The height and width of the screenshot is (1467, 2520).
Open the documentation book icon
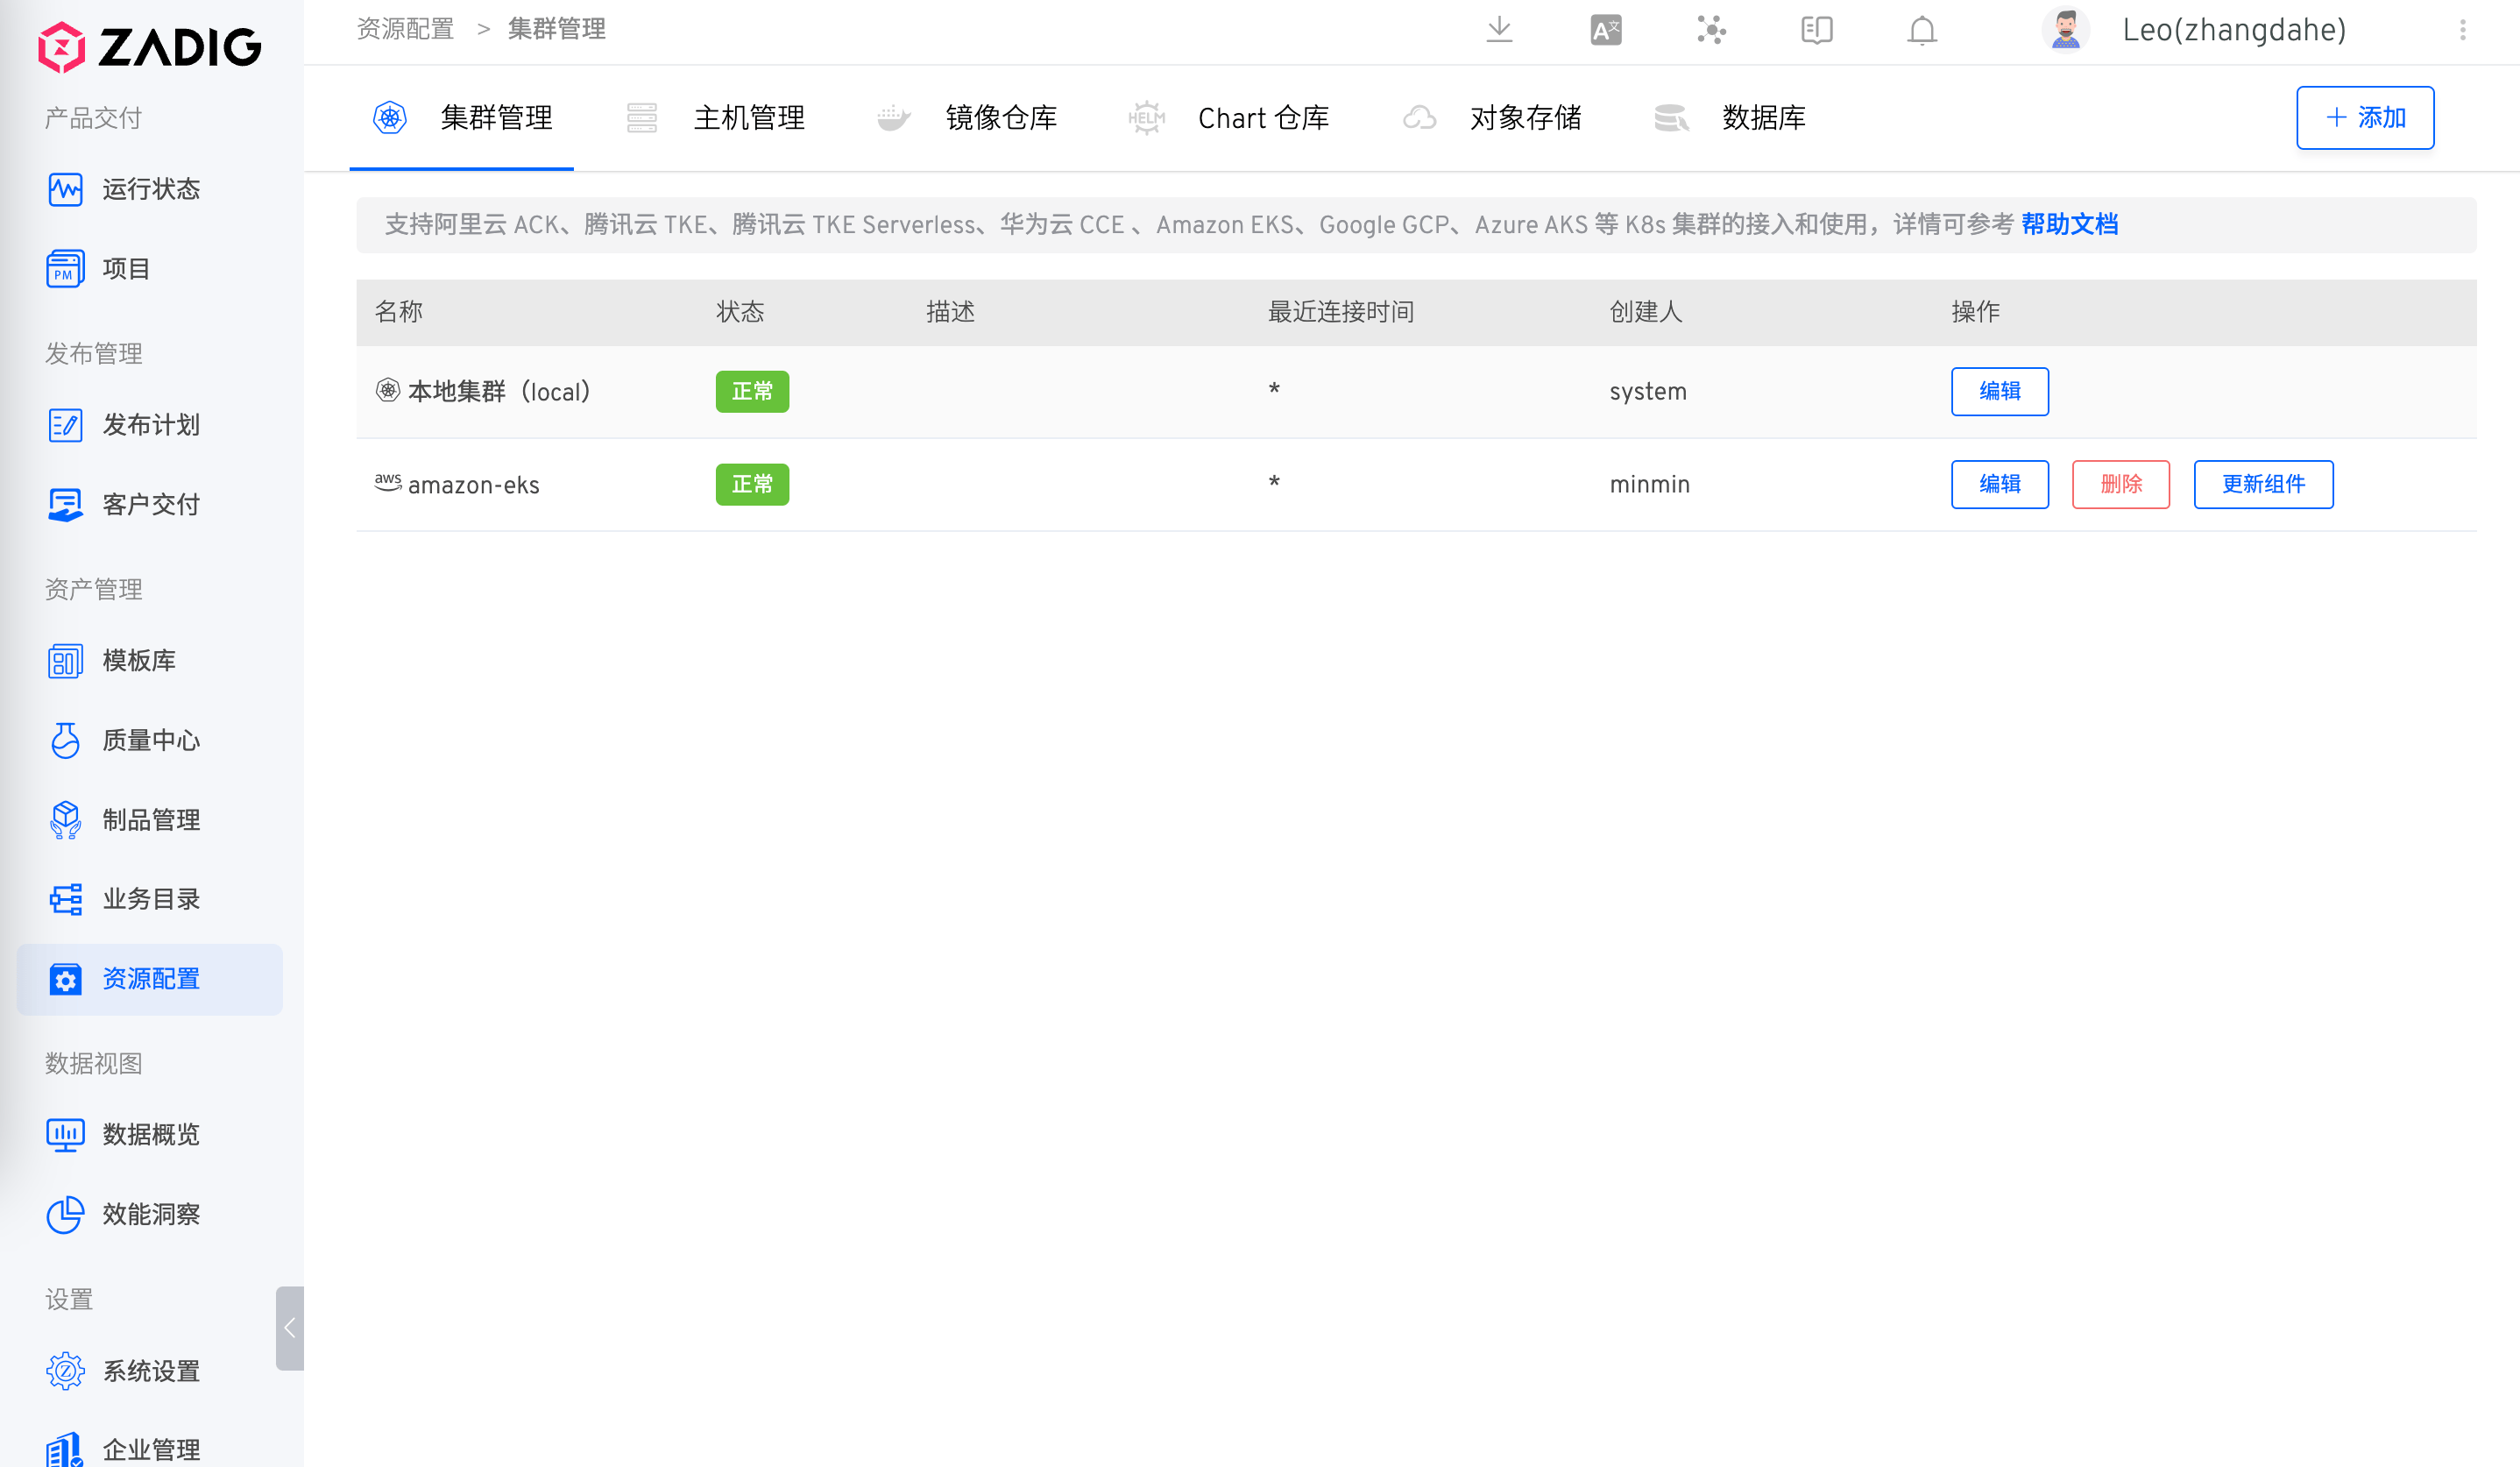(x=1816, y=30)
